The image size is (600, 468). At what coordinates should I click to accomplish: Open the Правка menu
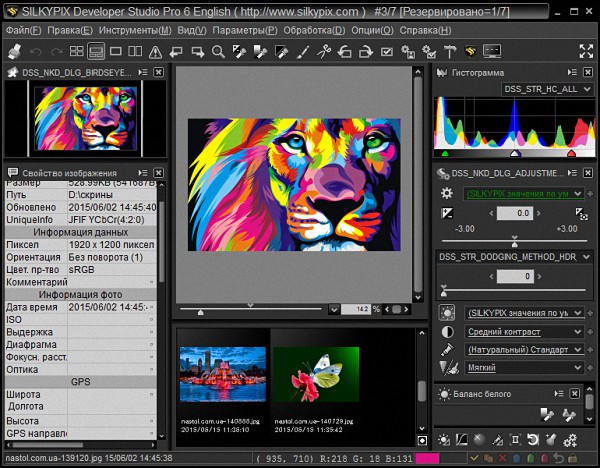[70, 30]
